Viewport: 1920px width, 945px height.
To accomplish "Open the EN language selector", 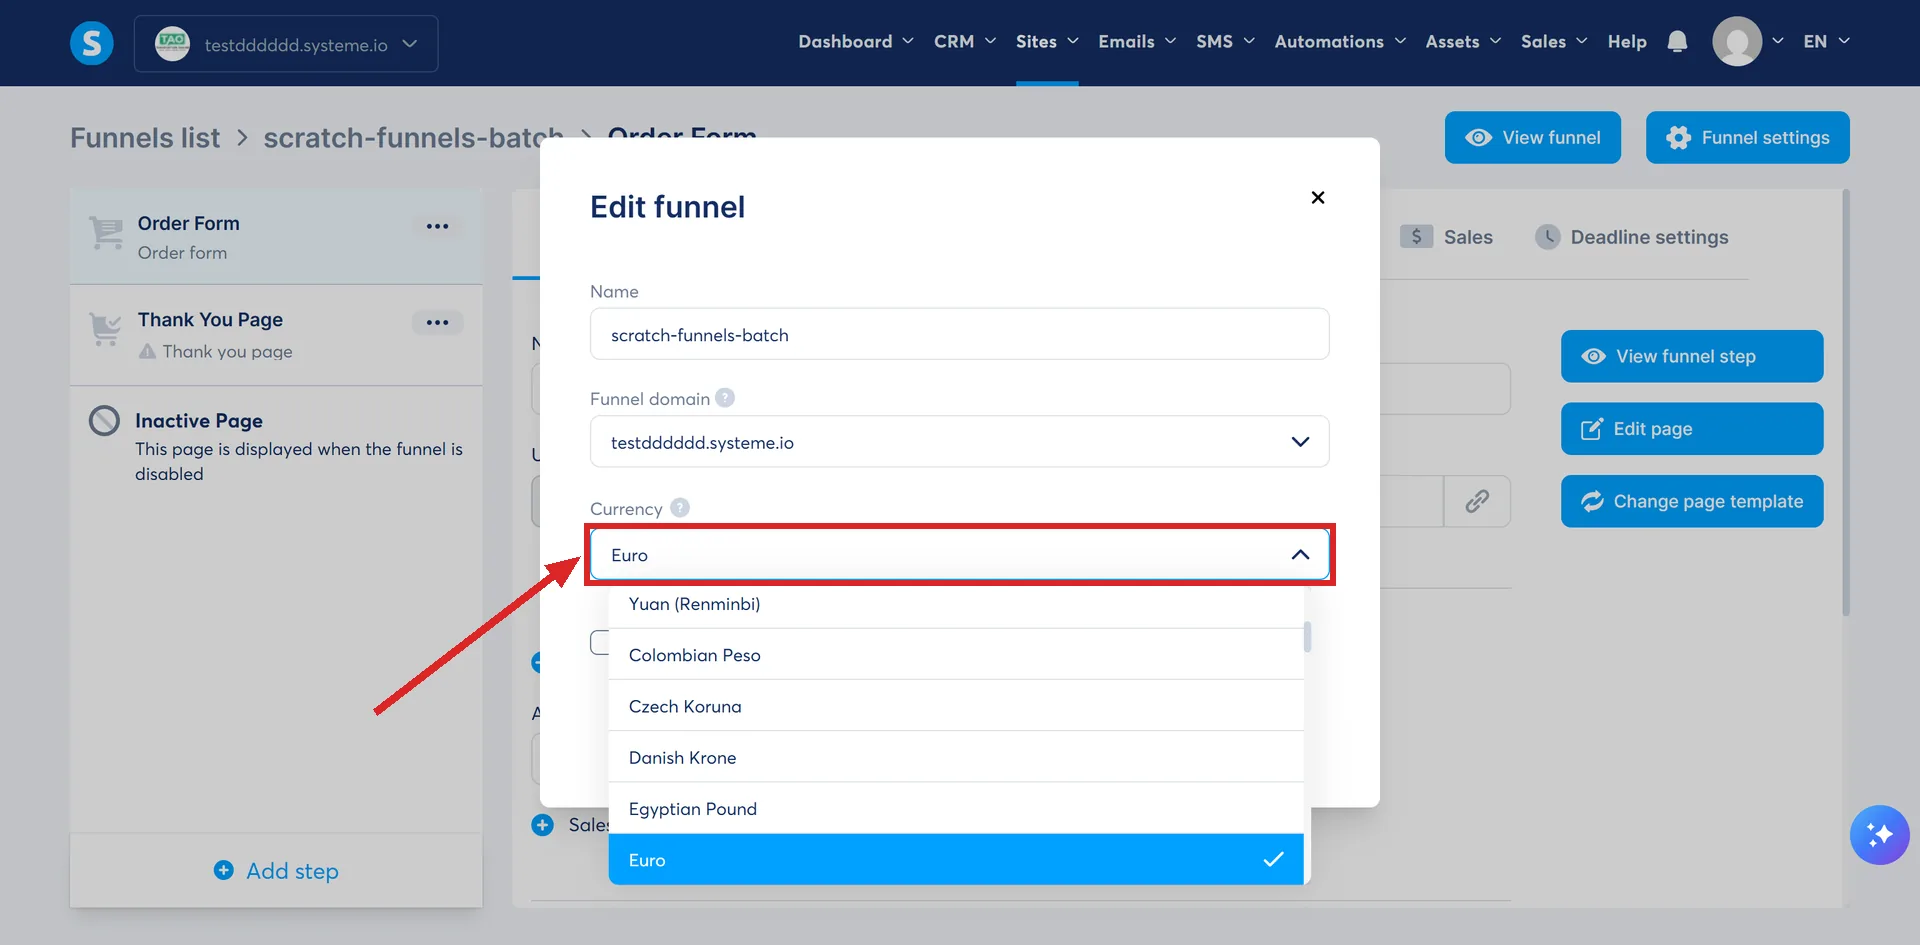I will point(1826,41).
